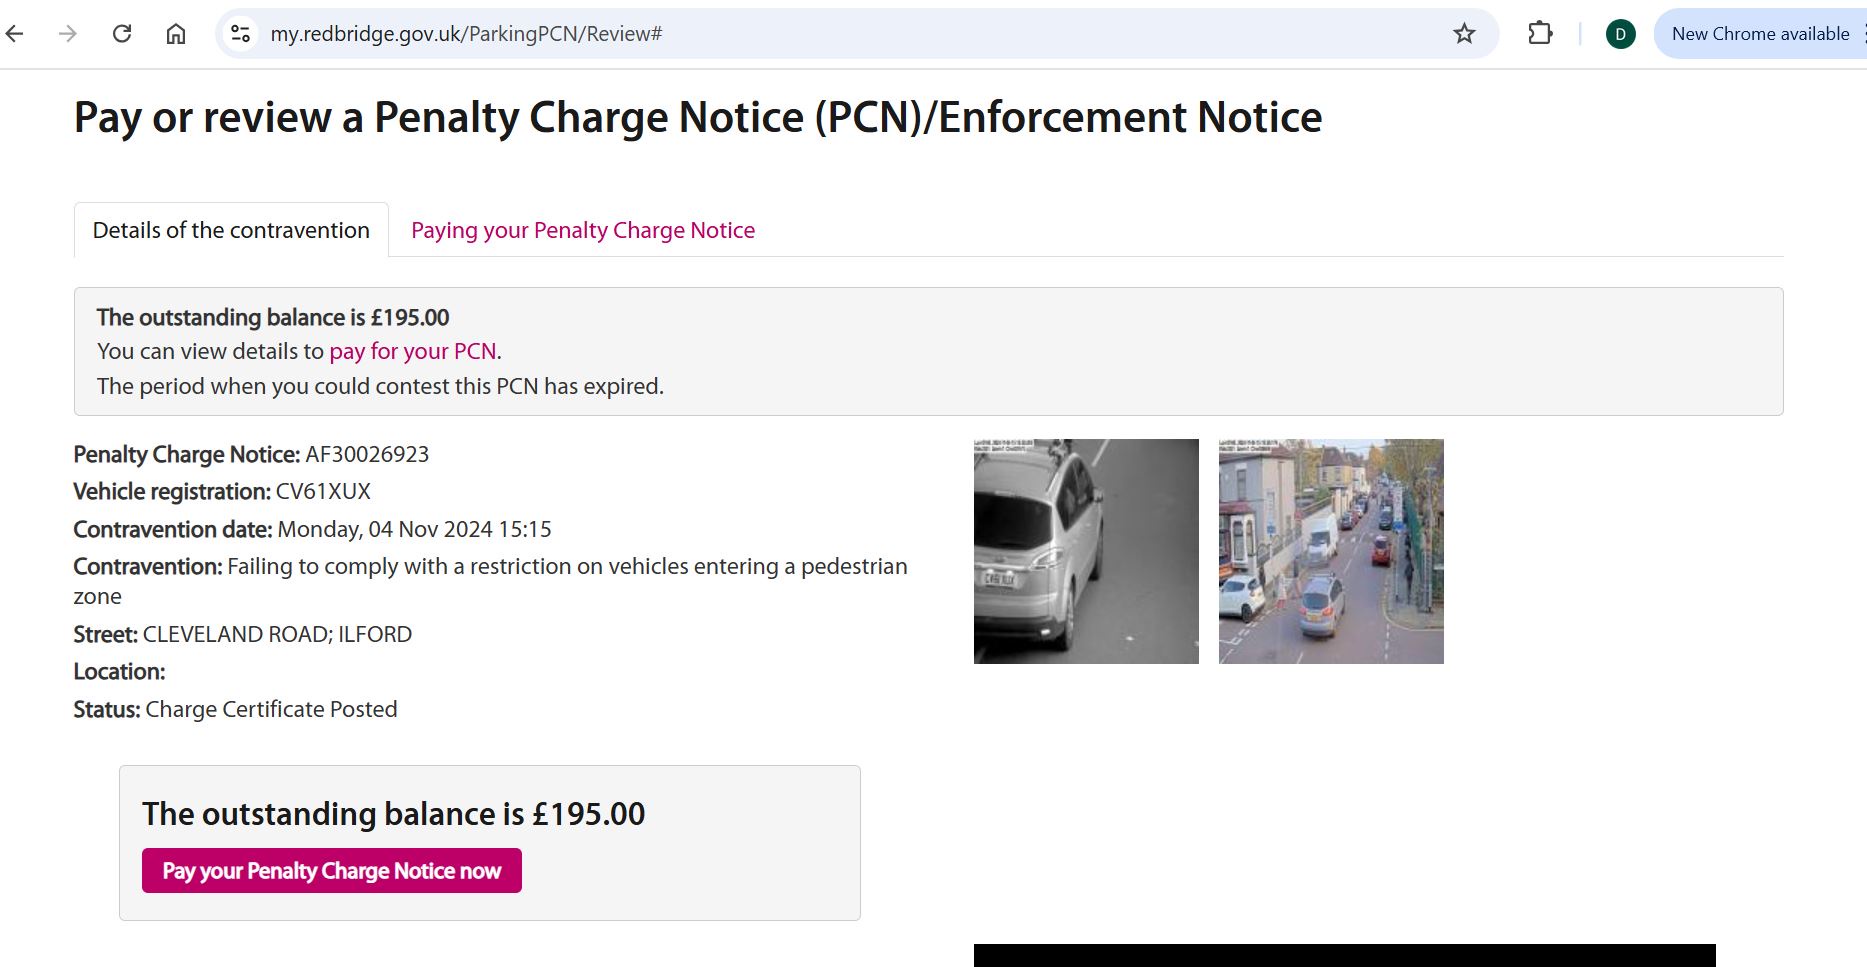Focus the redbridge.gov.uk address bar
The height and width of the screenshot is (967, 1867).
800,34
